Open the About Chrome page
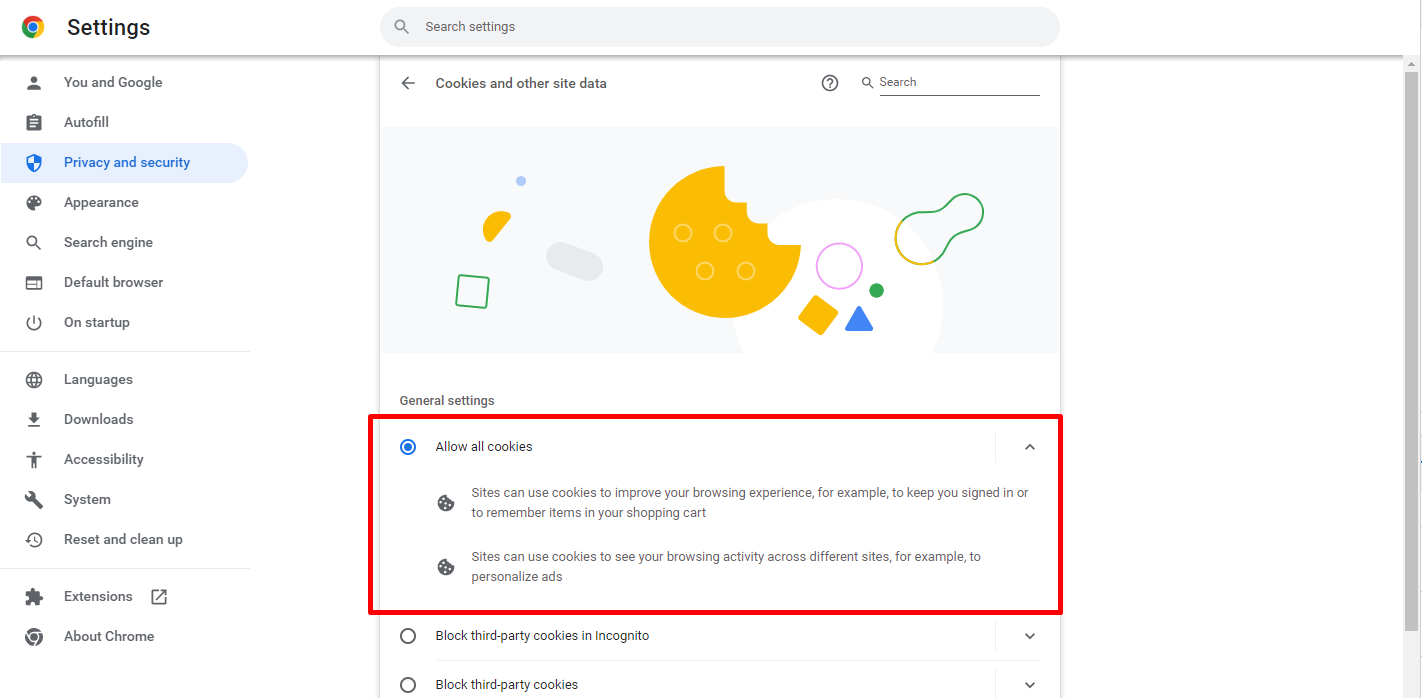Screen dimensions: 1422x698 (108, 636)
